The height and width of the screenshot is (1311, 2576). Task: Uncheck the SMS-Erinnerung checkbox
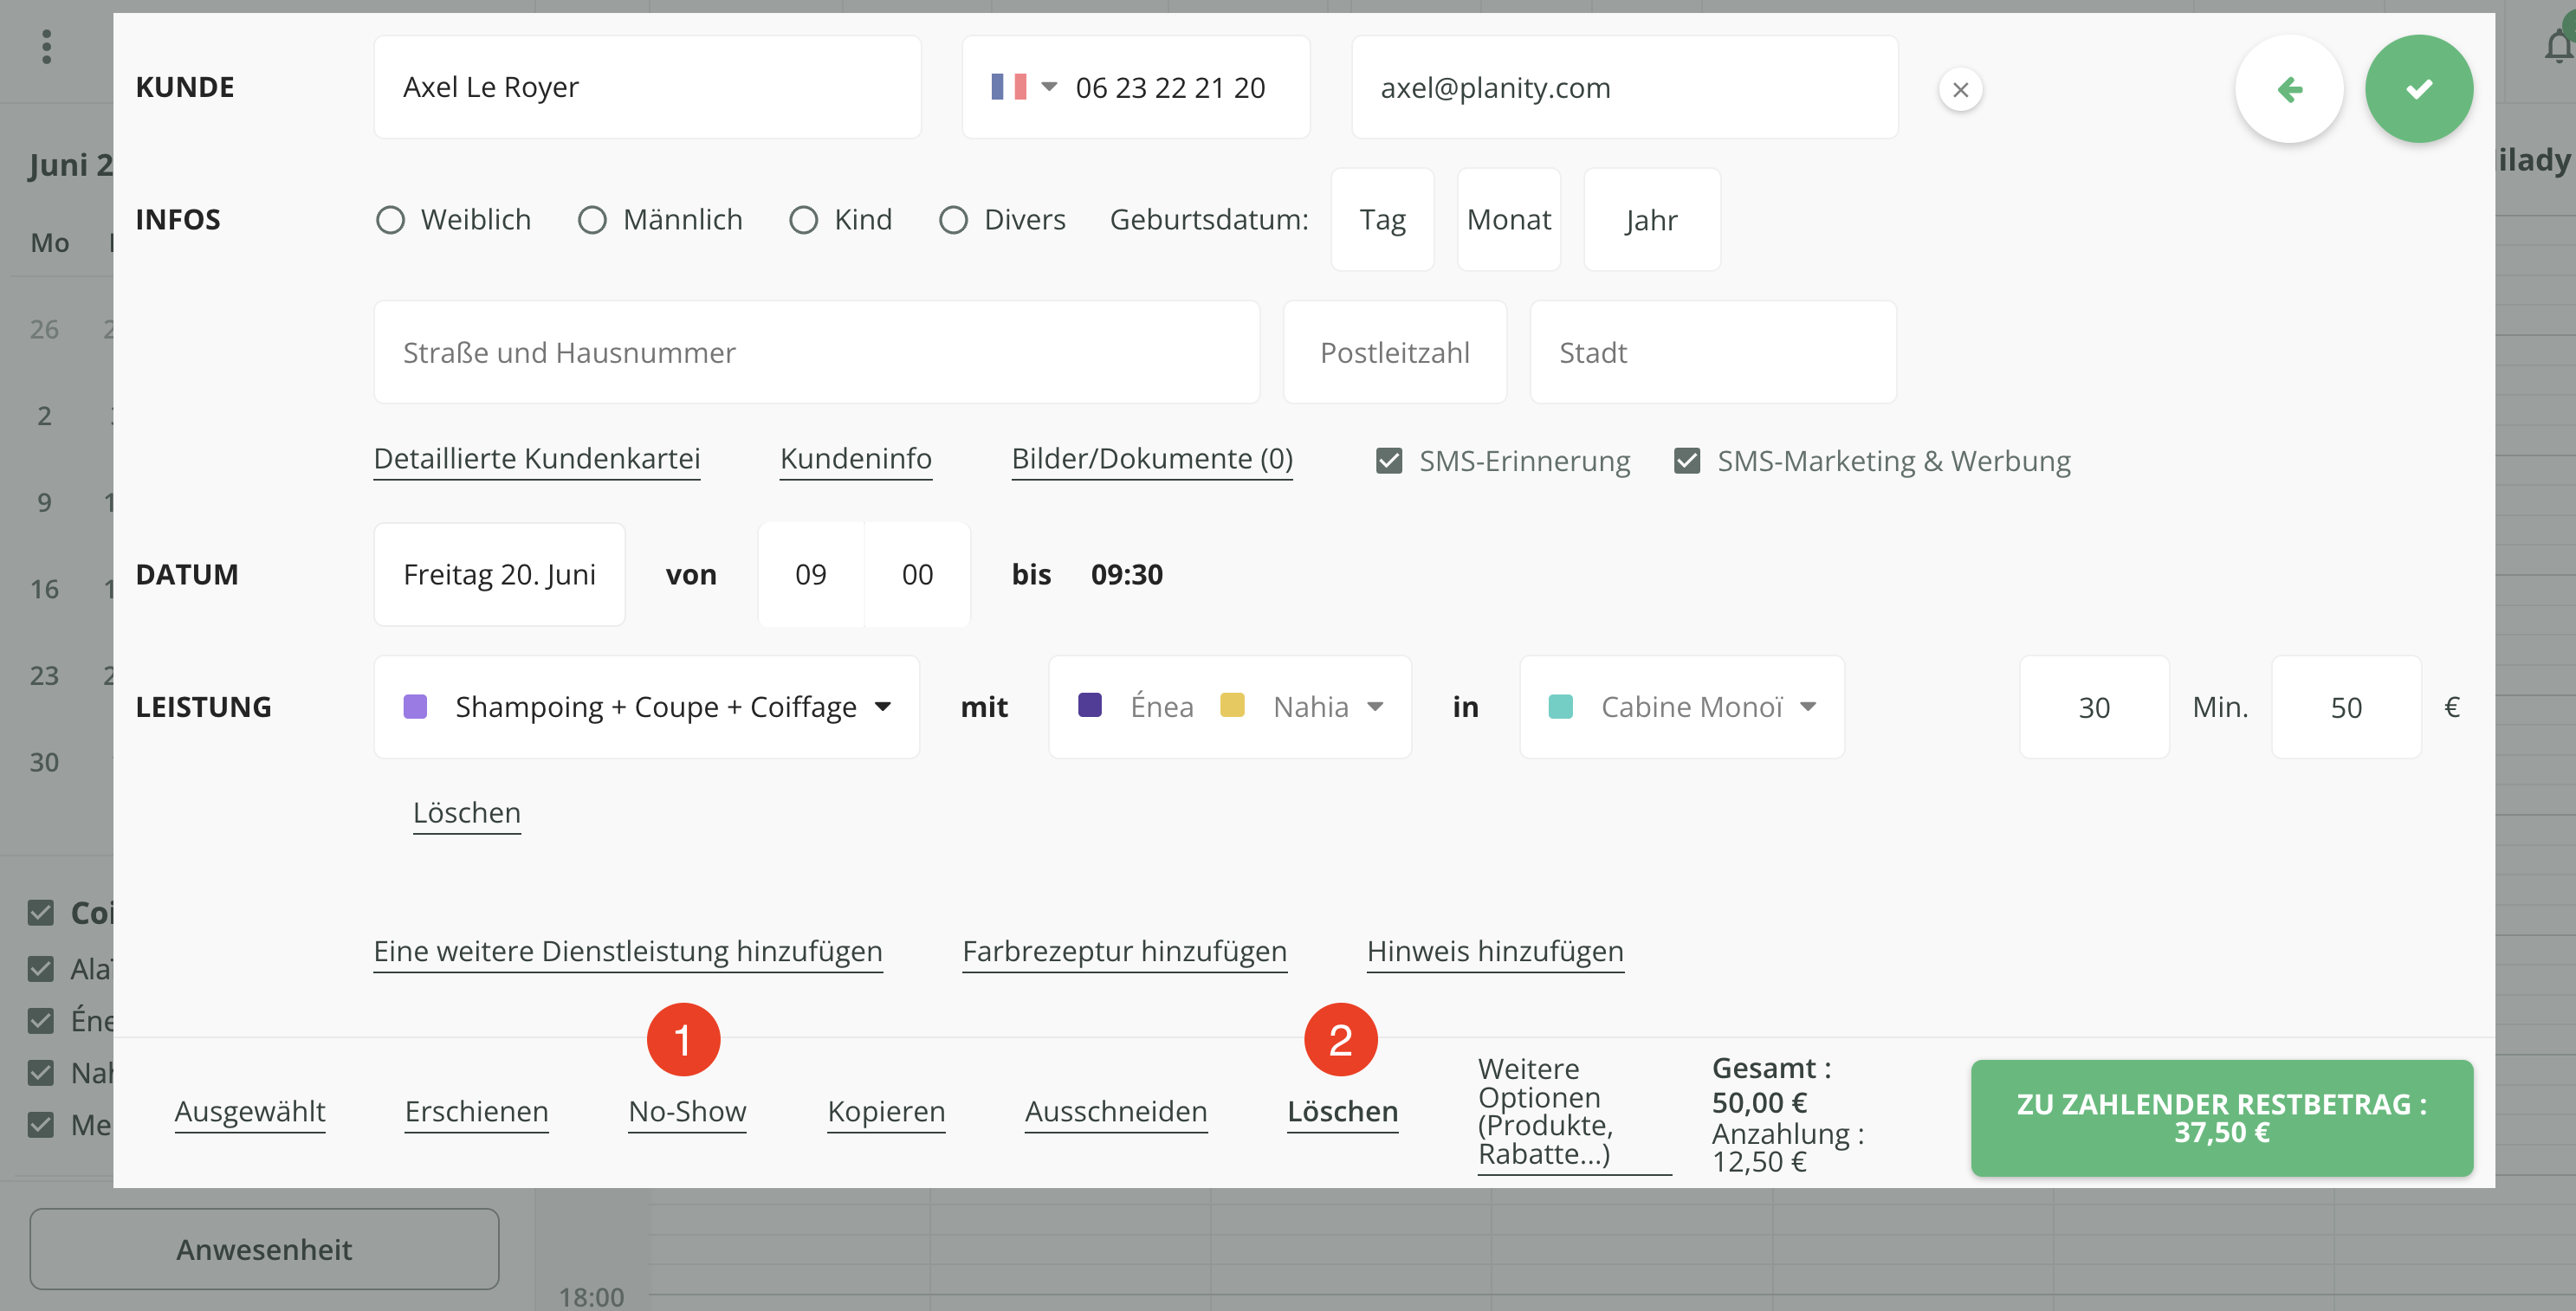[1388, 461]
